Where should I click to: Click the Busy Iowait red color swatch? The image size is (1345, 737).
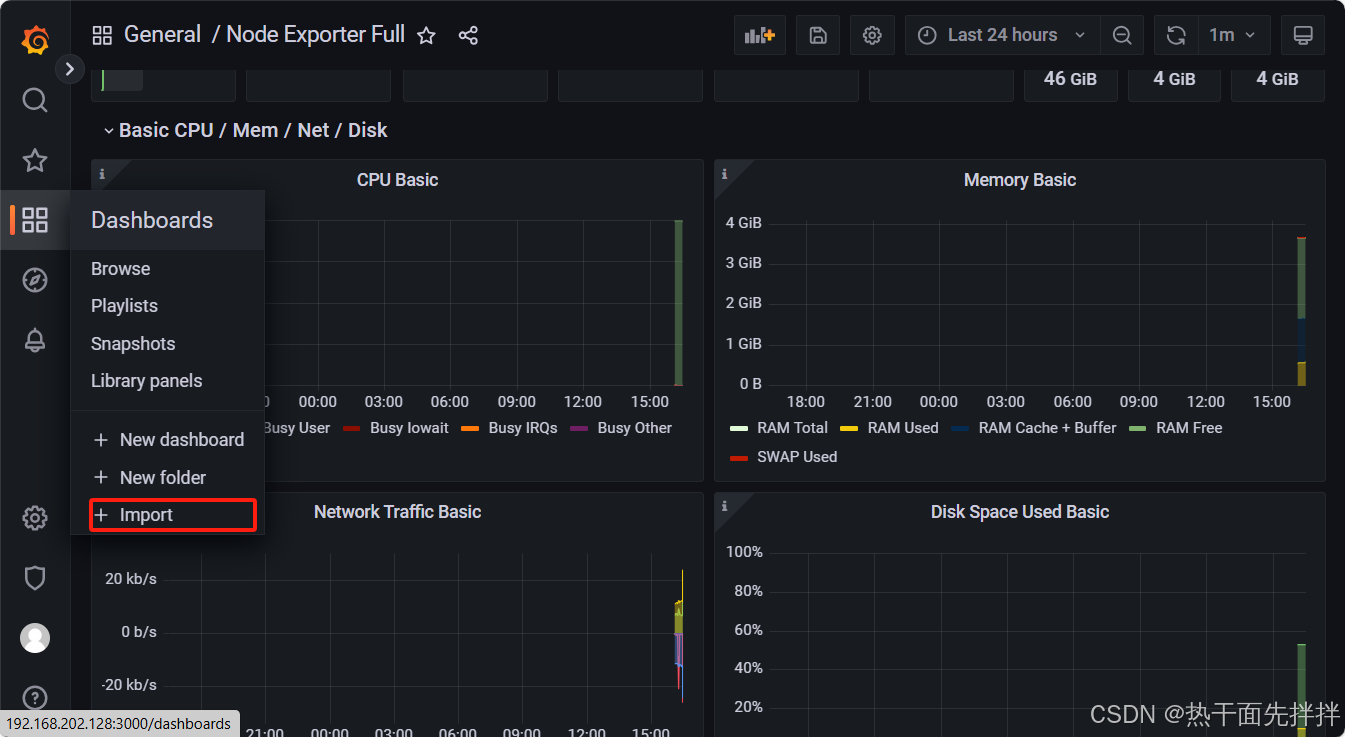(351, 428)
